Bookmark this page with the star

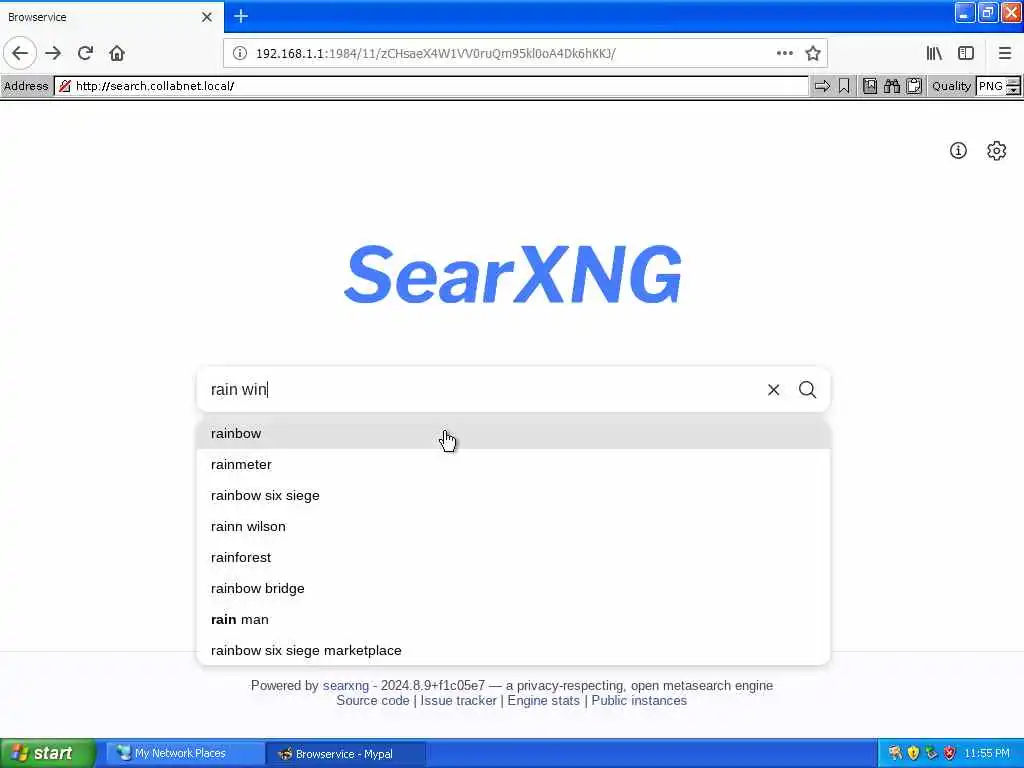pos(812,53)
